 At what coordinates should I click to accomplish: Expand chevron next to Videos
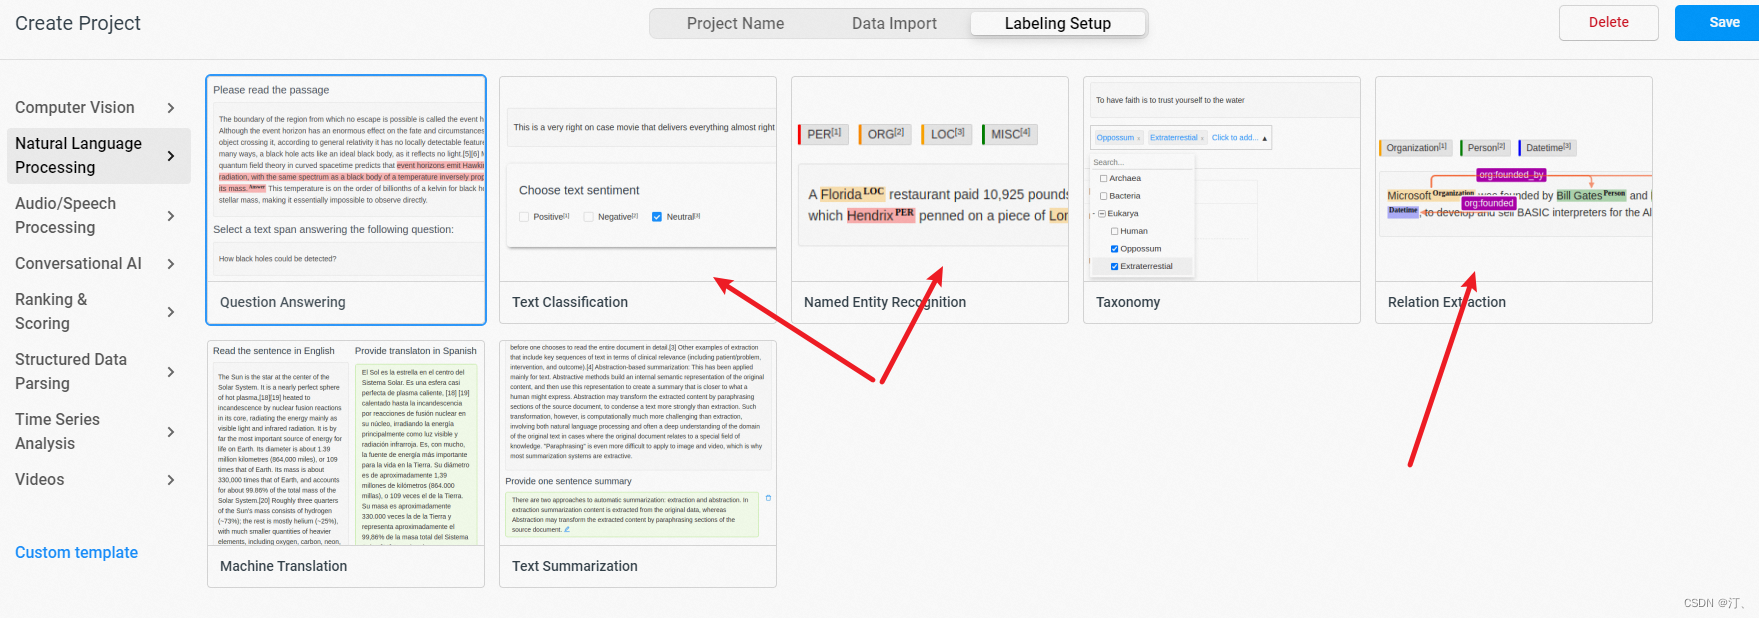coord(171,480)
